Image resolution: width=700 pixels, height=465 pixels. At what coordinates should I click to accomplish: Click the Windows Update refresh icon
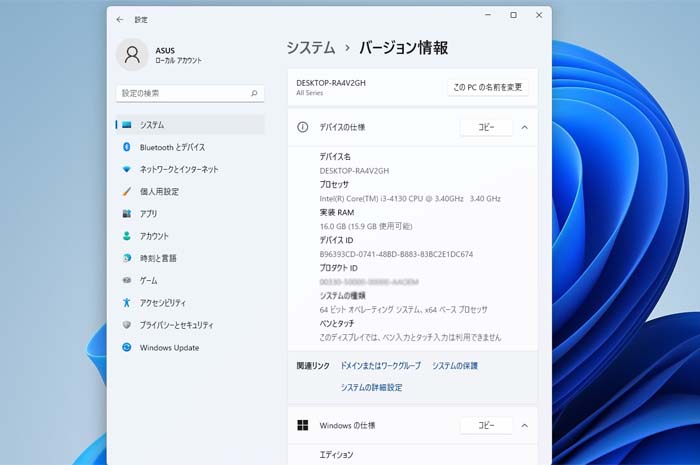127,347
